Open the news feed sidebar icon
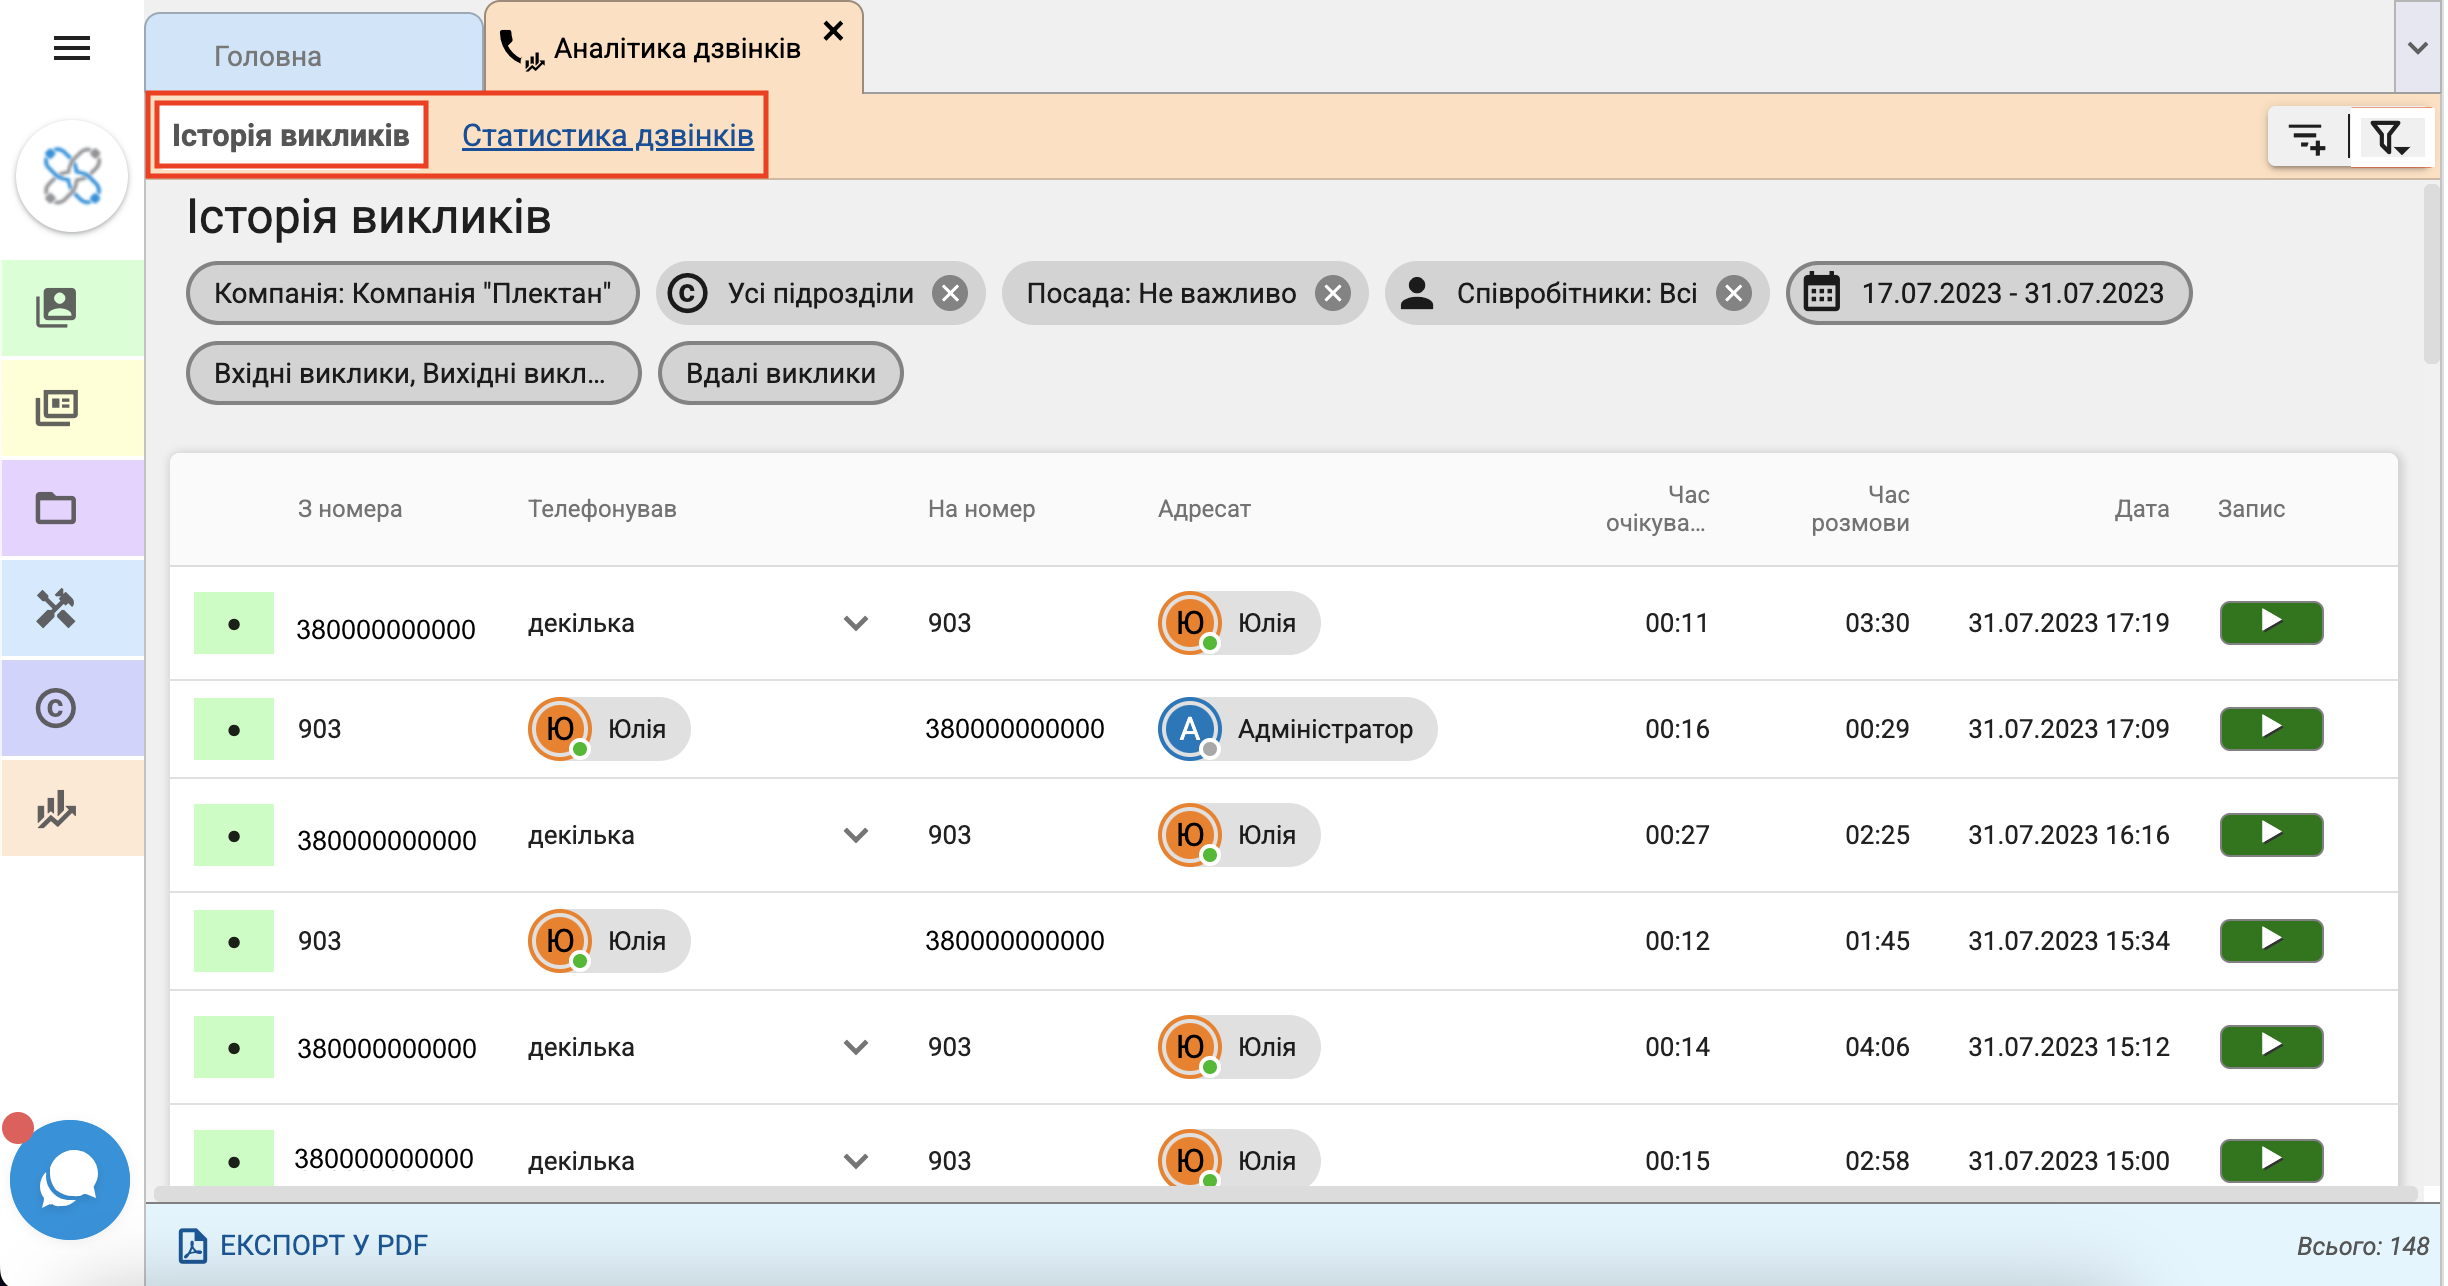Viewport: 2448px width, 1286px height. [56, 407]
